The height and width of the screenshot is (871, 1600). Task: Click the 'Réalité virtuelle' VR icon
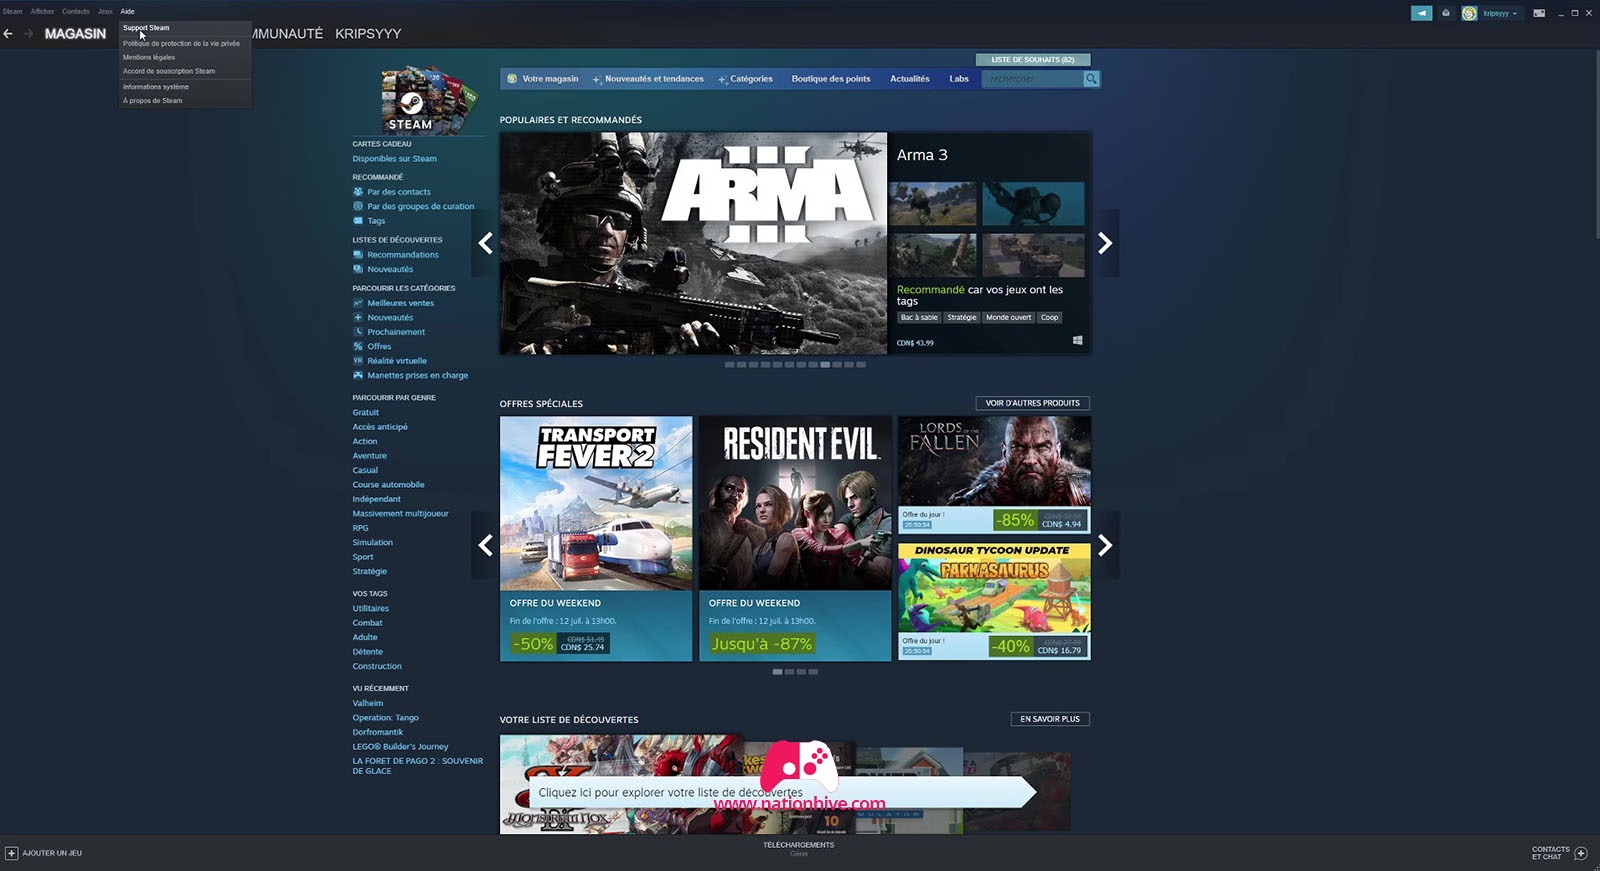pos(358,361)
